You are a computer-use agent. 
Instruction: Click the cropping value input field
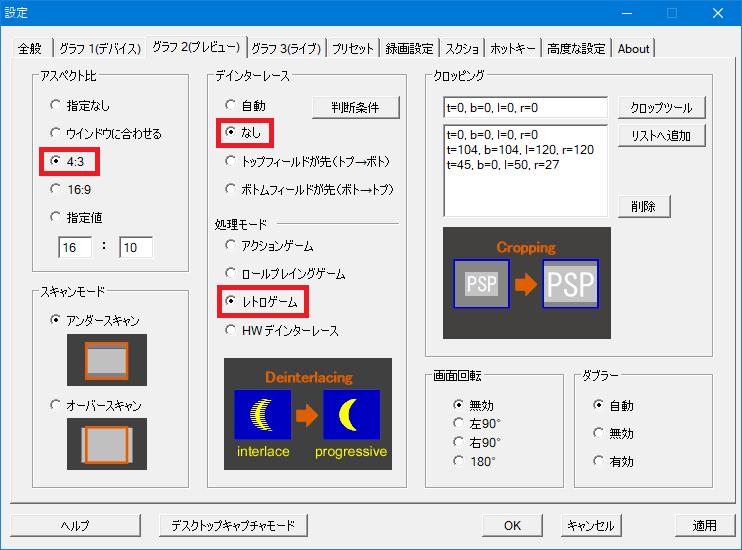(x=525, y=107)
